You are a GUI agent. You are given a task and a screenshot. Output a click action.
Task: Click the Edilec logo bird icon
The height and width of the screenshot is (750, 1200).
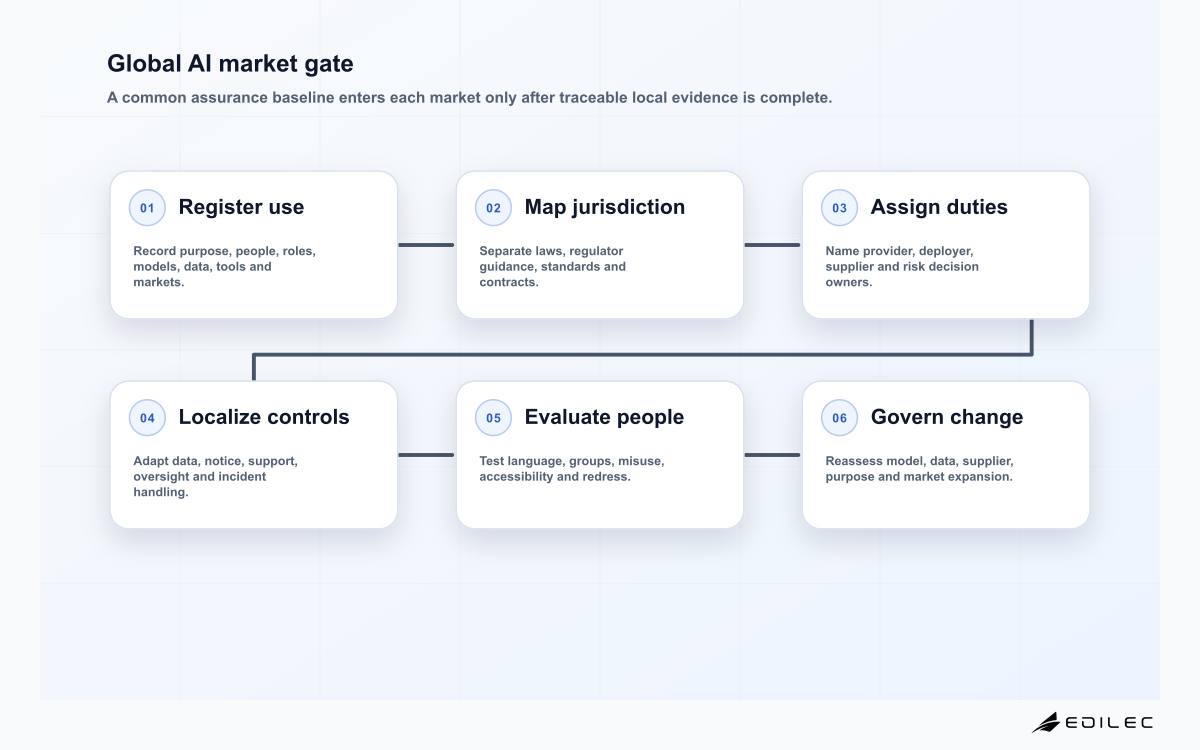pyautogui.click(x=1046, y=722)
